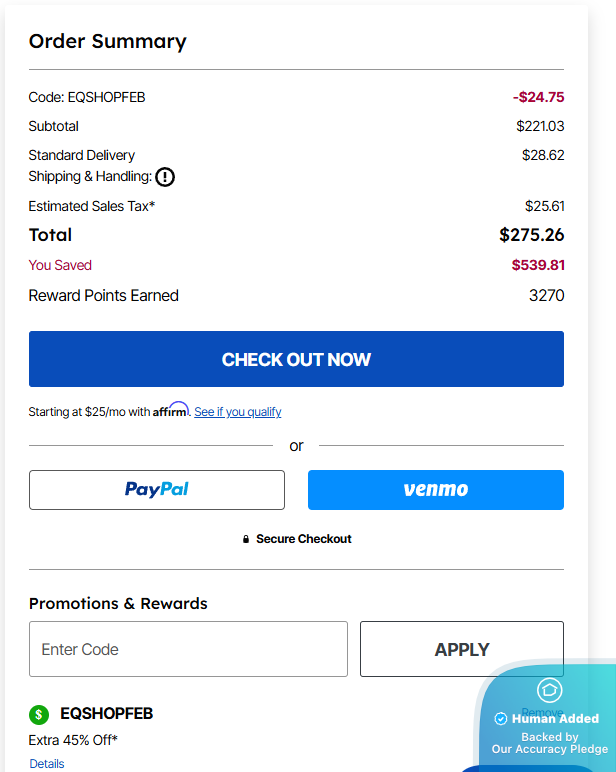Open the See if you qualify link
This screenshot has height=772, width=616.
(x=237, y=411)
